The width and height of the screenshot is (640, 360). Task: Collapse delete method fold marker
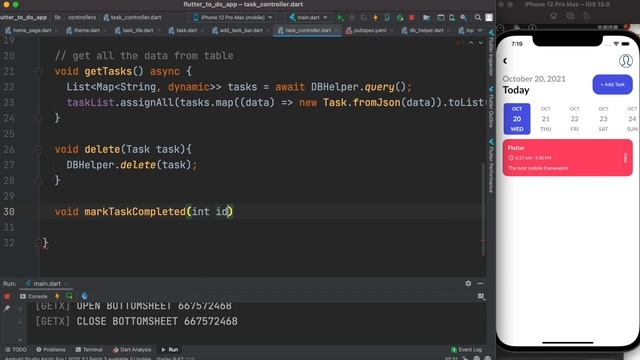pyautogui.click(x=39, y=149)
